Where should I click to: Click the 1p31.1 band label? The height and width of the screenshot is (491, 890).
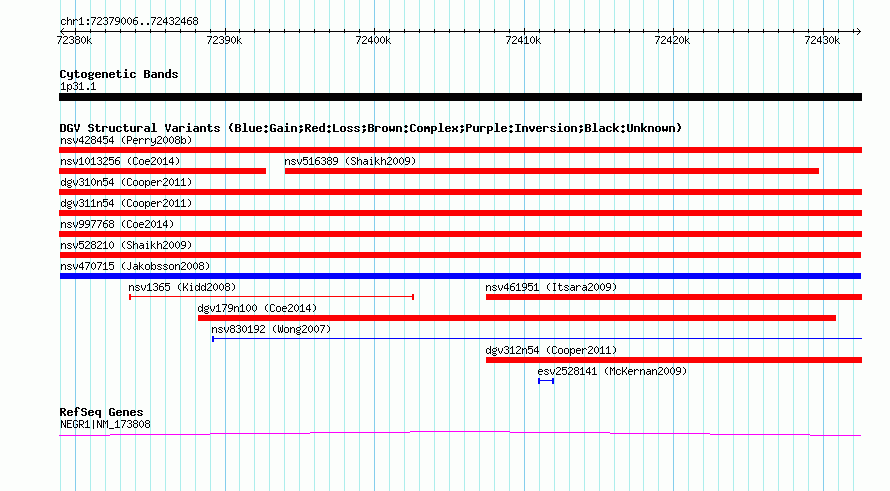click(x=78, y=86)
